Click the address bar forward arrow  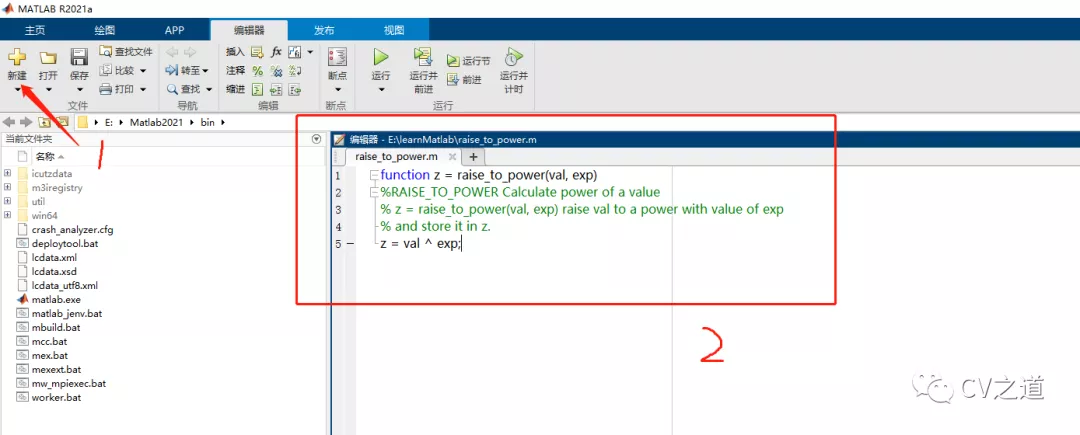pyautogui.click(x=26, y=122)
